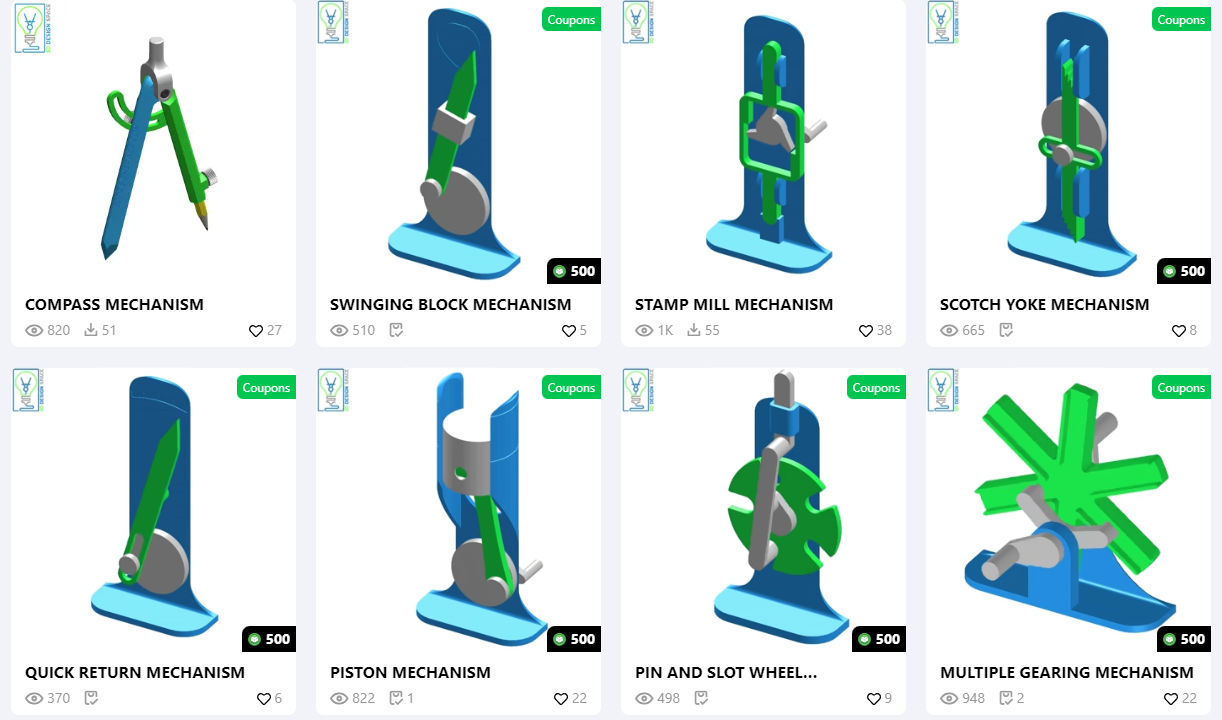Click the heart icon on Multiple Gearing Mechanism
The width and height of the screenshot is (1222, 720).
(x=1170, y=698)
